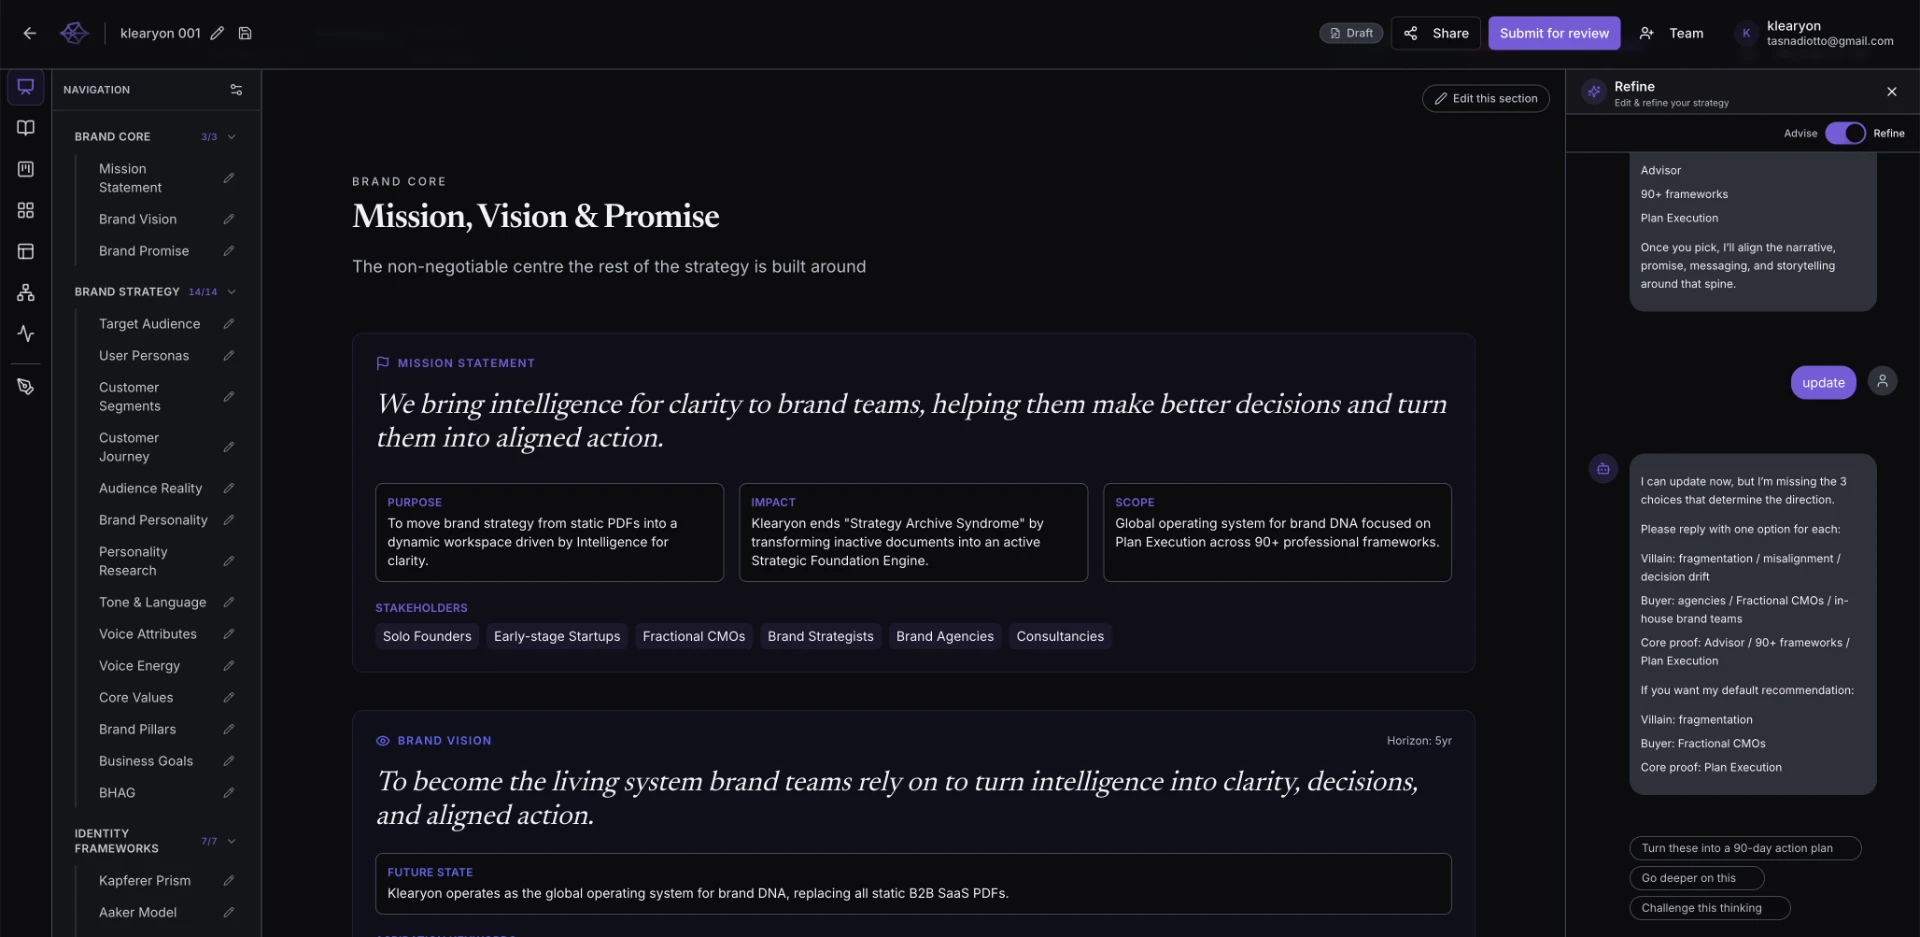Click the Brand Strategists tag
This screenshot has width=1920, height=937.
(x=820, y=636)
